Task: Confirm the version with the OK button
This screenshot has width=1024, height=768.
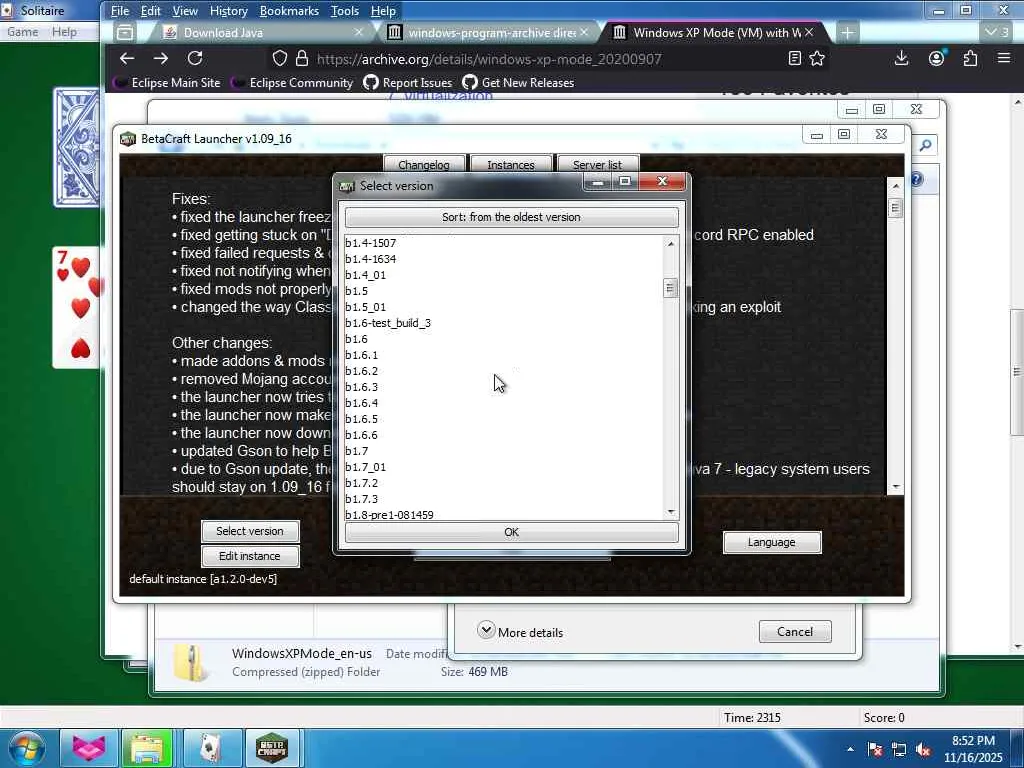Action: 511,532
